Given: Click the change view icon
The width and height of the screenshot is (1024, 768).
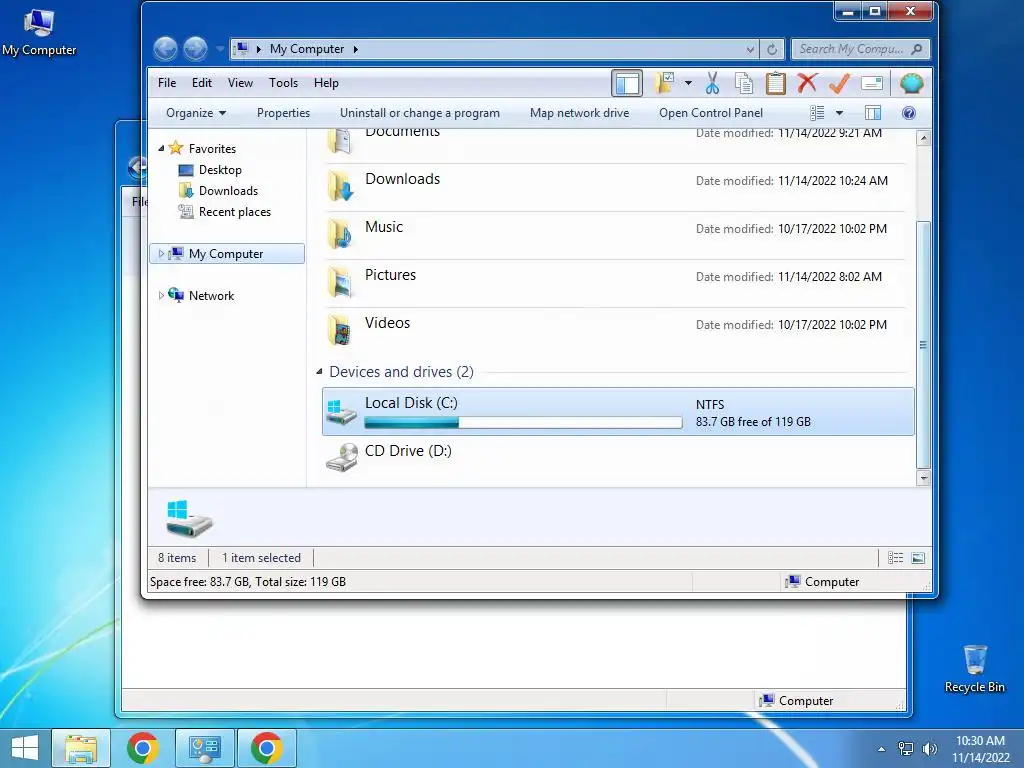Looking at the screenshot, I should pyautogui.click(x=817, y=113).
